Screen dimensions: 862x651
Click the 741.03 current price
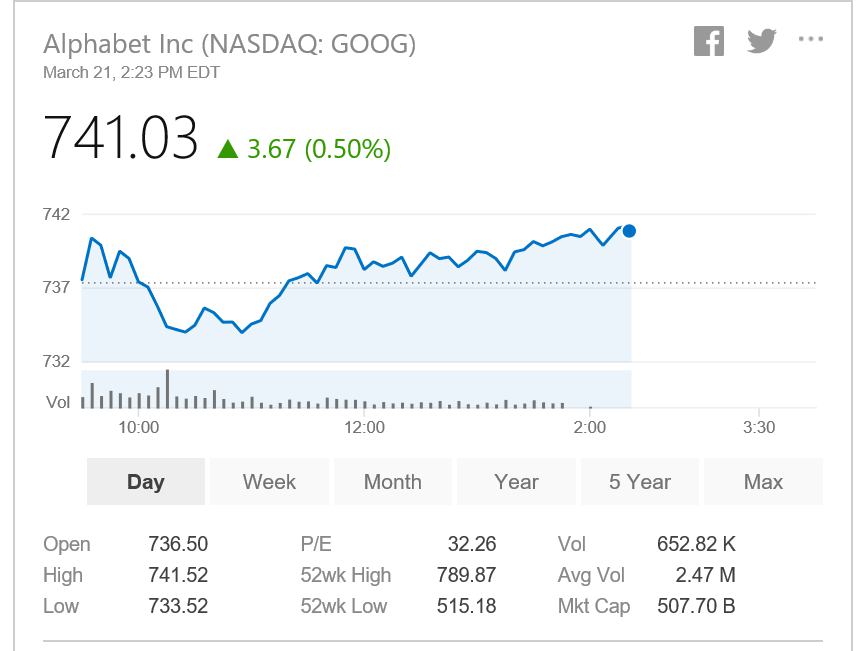click(x=120, y=137)
